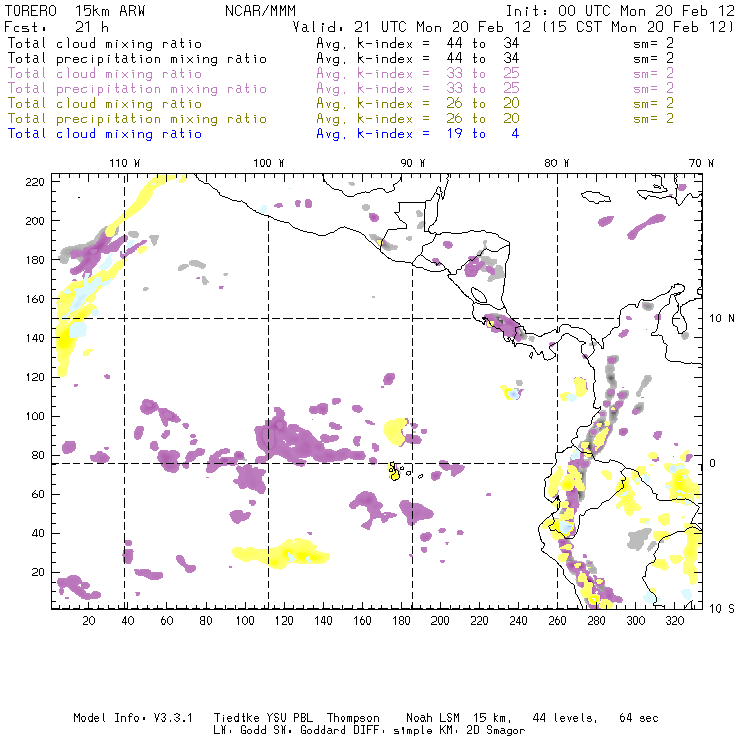Click the black "Total precipitation mixing ratio" legend line
The width and height of the screenshot is (740, 740).
[x=137, y=59]
